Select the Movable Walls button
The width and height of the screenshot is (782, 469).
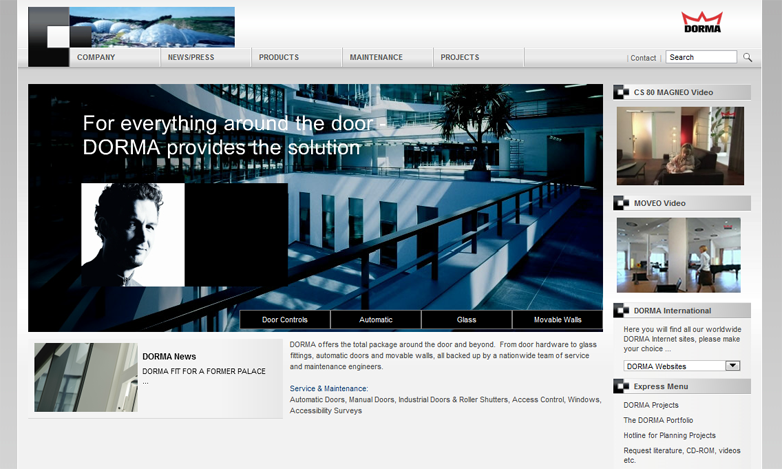click(x=558, y=320)
